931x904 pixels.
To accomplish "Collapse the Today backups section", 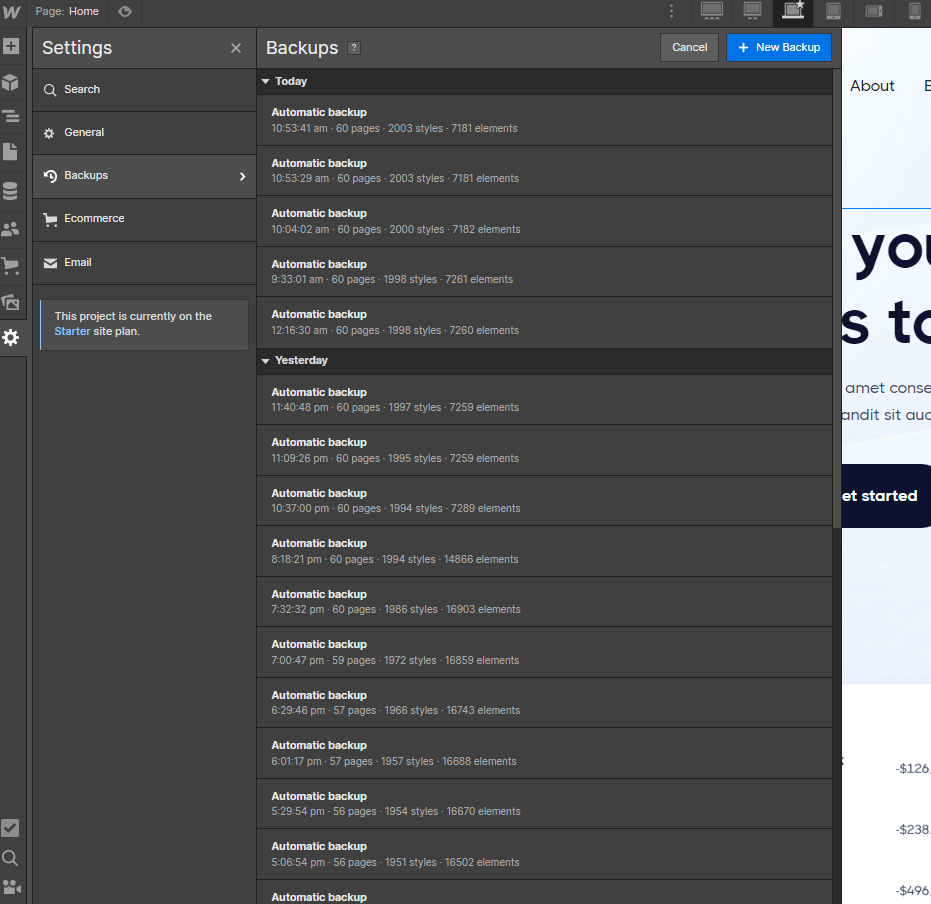I will tap(265, 81).
